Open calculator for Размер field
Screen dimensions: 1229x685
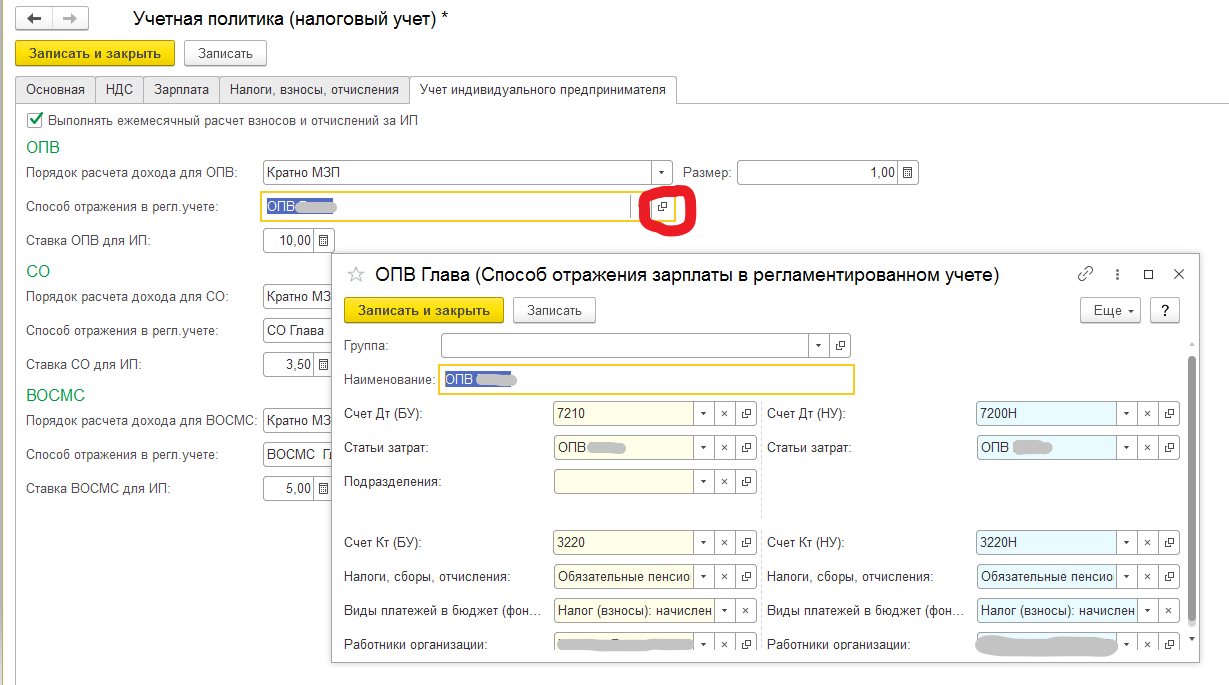pyautogui.click(x=907, y=173)
